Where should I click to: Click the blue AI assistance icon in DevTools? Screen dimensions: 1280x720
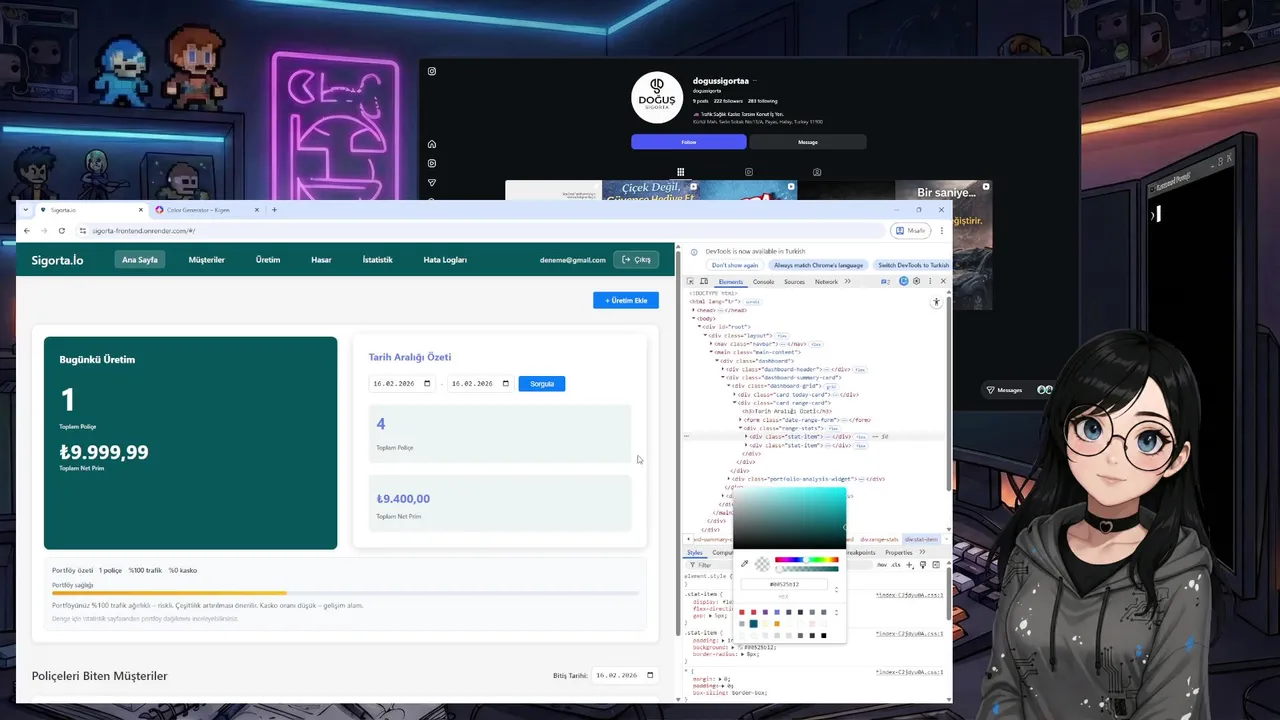click(903, 282)
